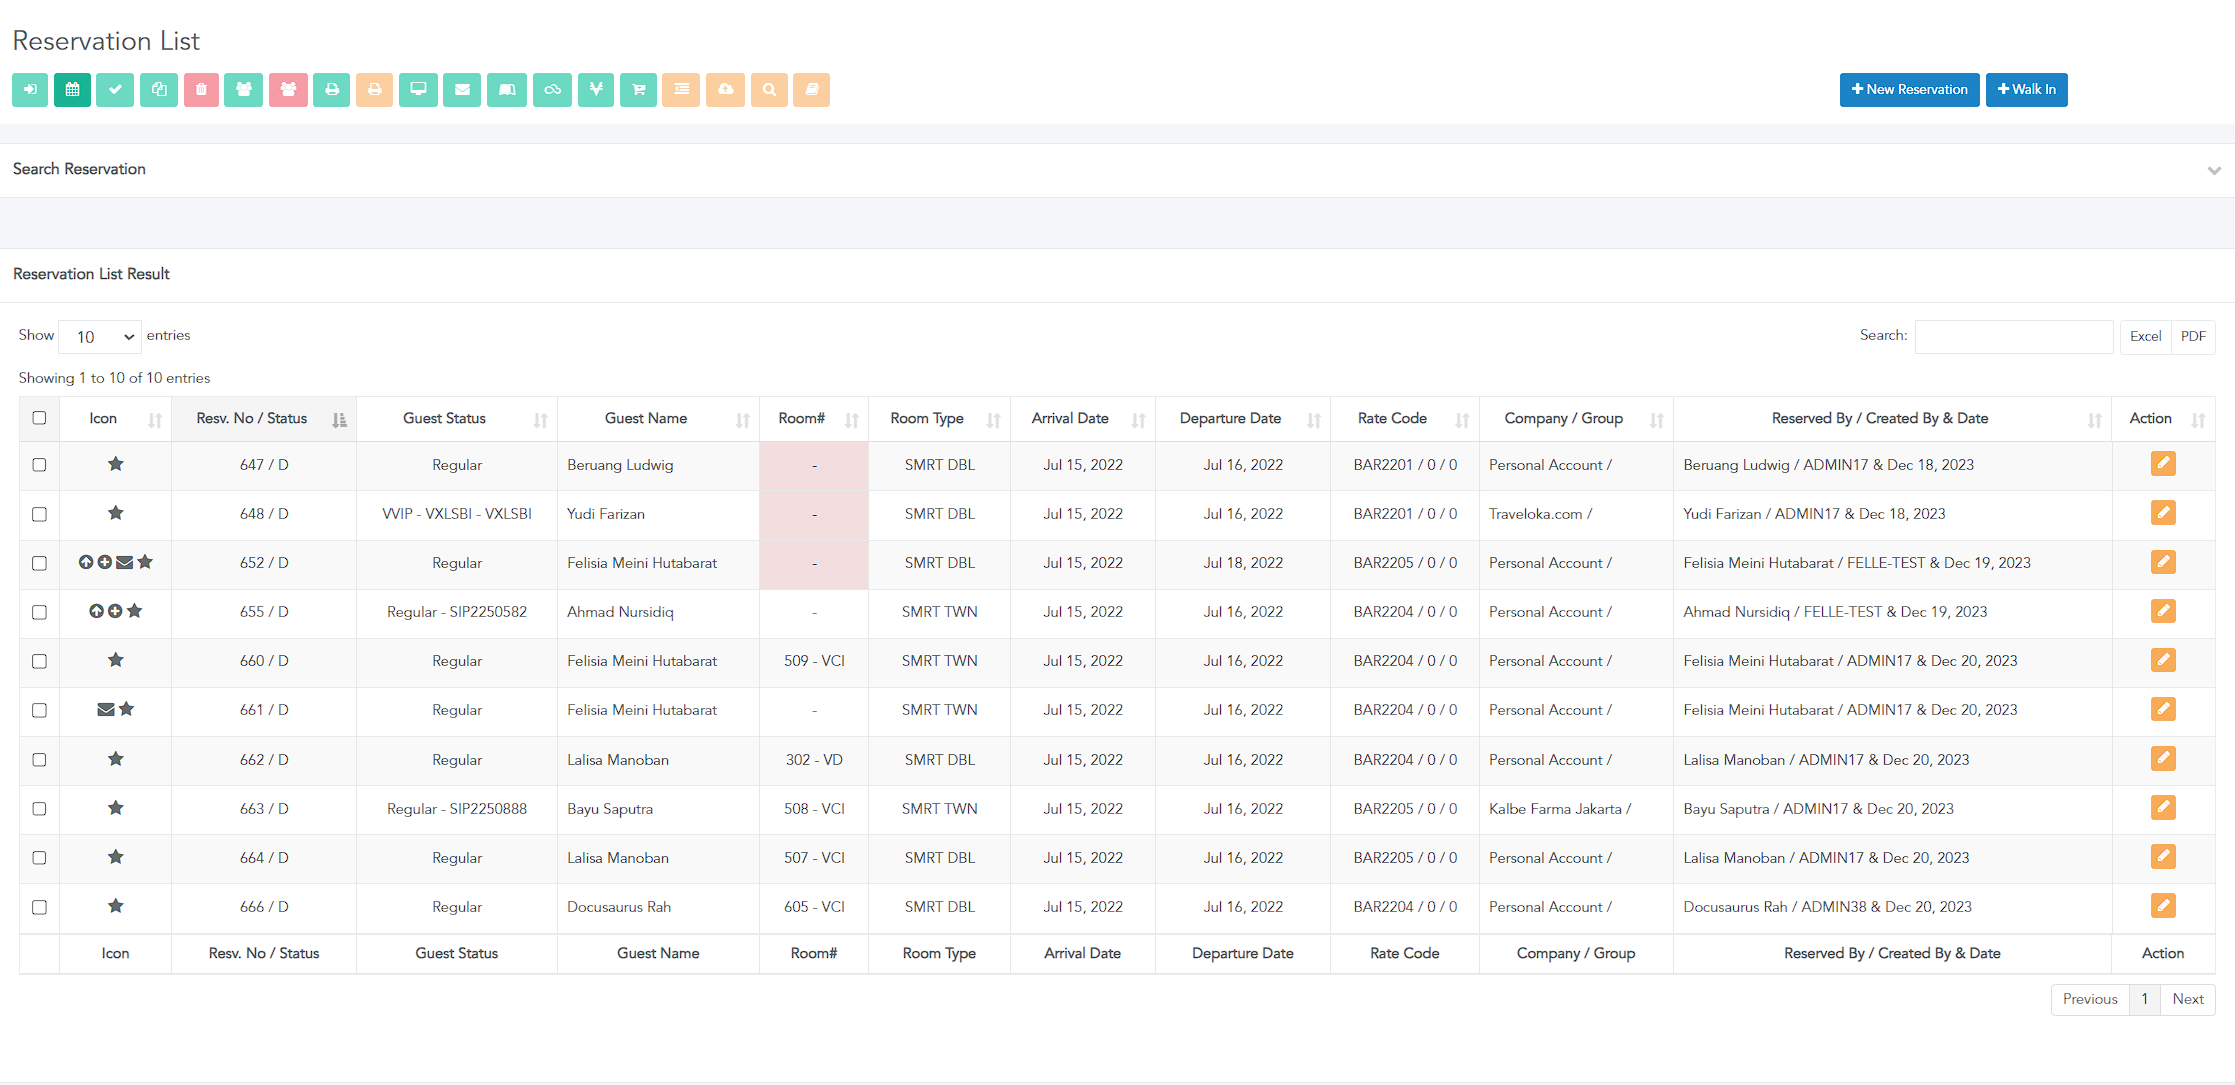Click room cell 509 - VCI
The height and width of the screenshot is (1085, 2235).
[814, 661]
